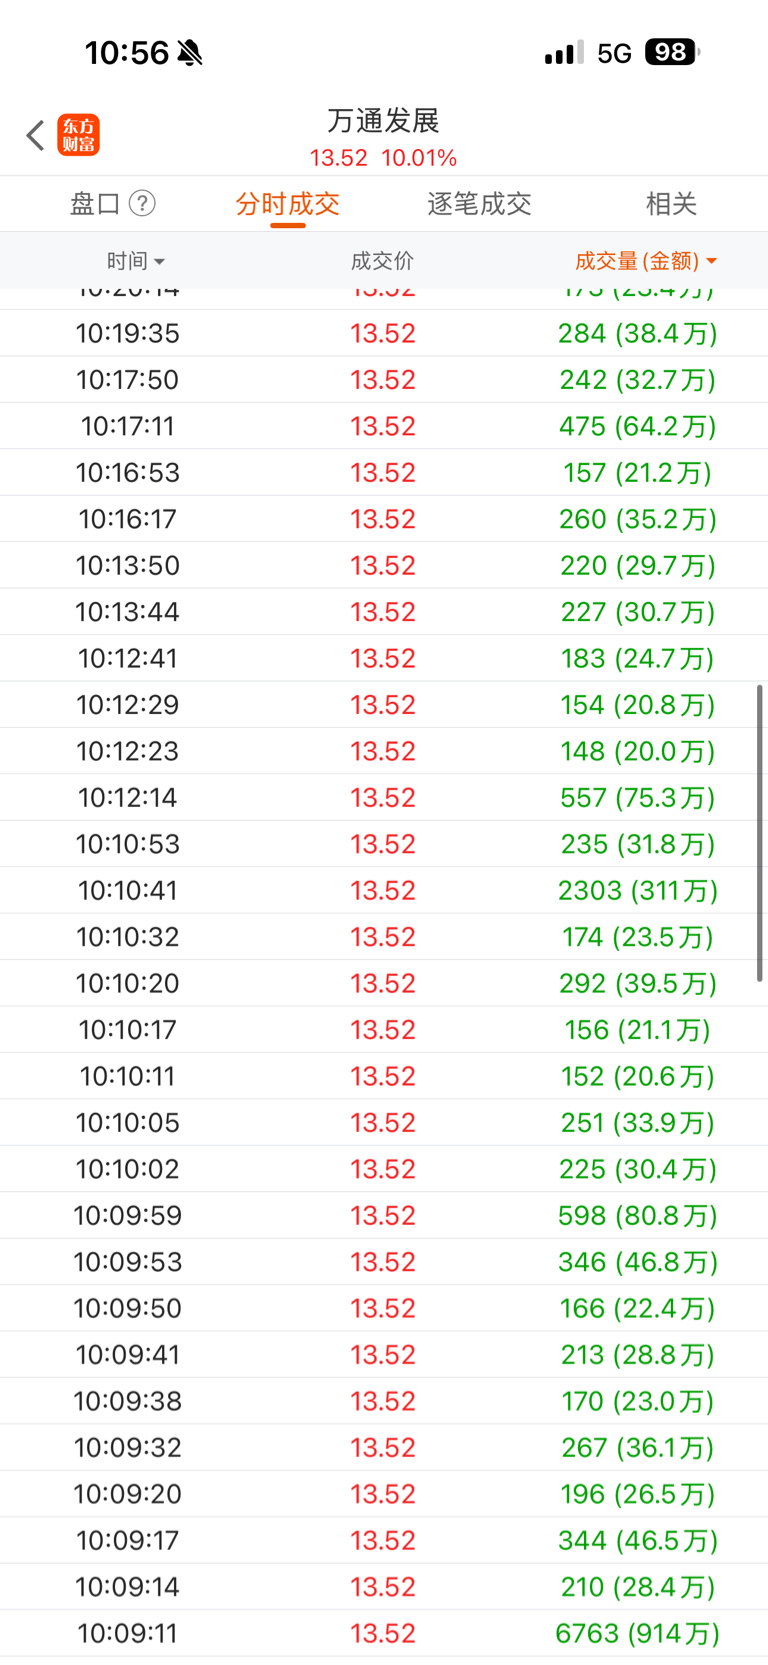768x1665 pixels.
Task: Open the 东方财富 logo icon
Action: [79, 135]
